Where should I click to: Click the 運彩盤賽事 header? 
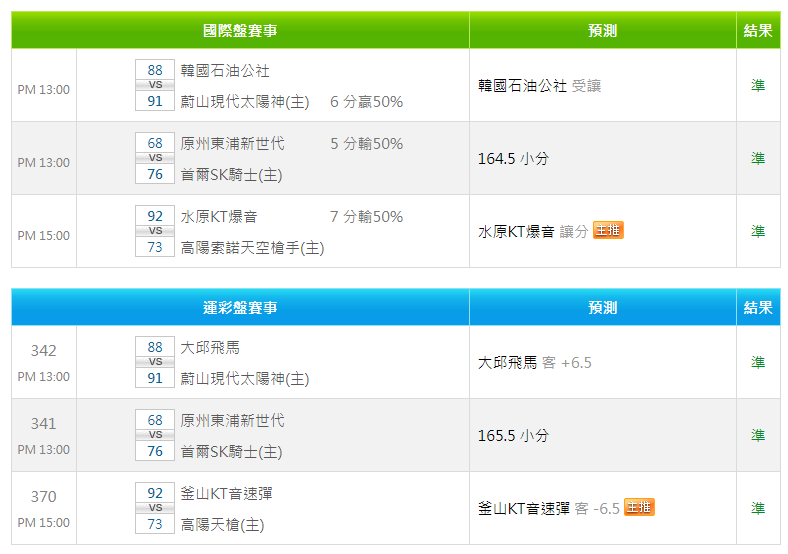(x=240, y=307)
